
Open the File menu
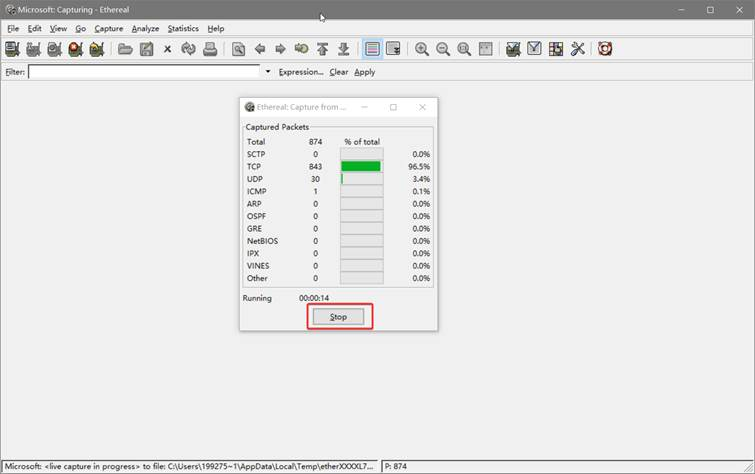pos(13,29)
